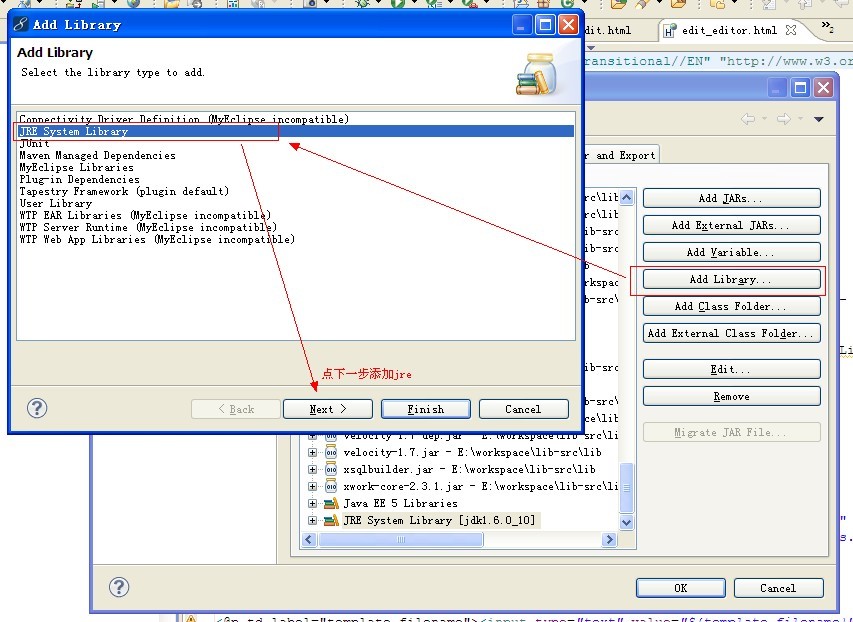This screenshot has width=853, height=622.
Task: Switch to the edit_editor.html editor tab
Action: pyautogui.click(x=729, y=30)
